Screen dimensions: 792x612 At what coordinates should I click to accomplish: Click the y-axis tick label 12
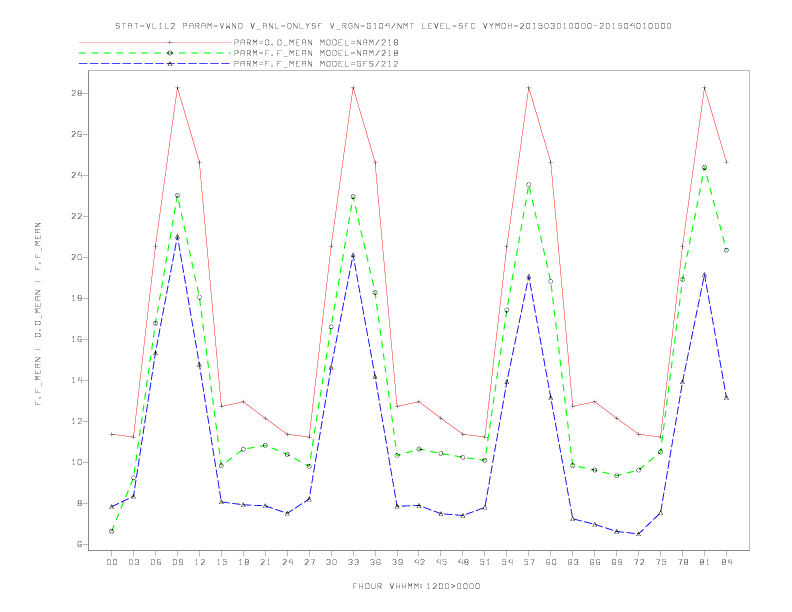coord(77,421)
